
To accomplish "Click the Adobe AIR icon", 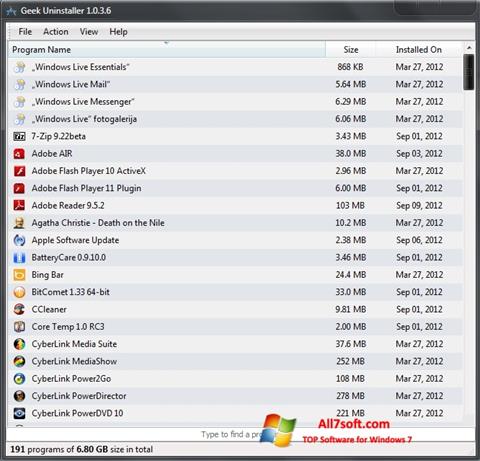I will [x=19, y=154].
